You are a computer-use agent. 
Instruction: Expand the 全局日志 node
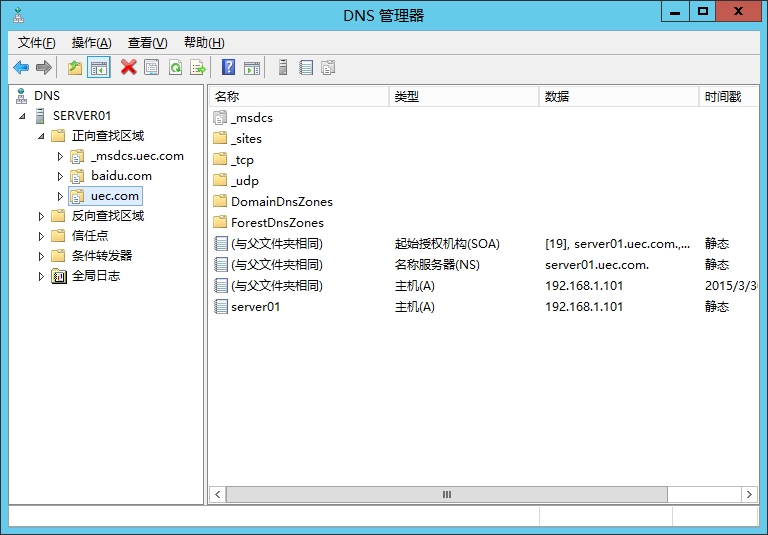click(41, 276)
